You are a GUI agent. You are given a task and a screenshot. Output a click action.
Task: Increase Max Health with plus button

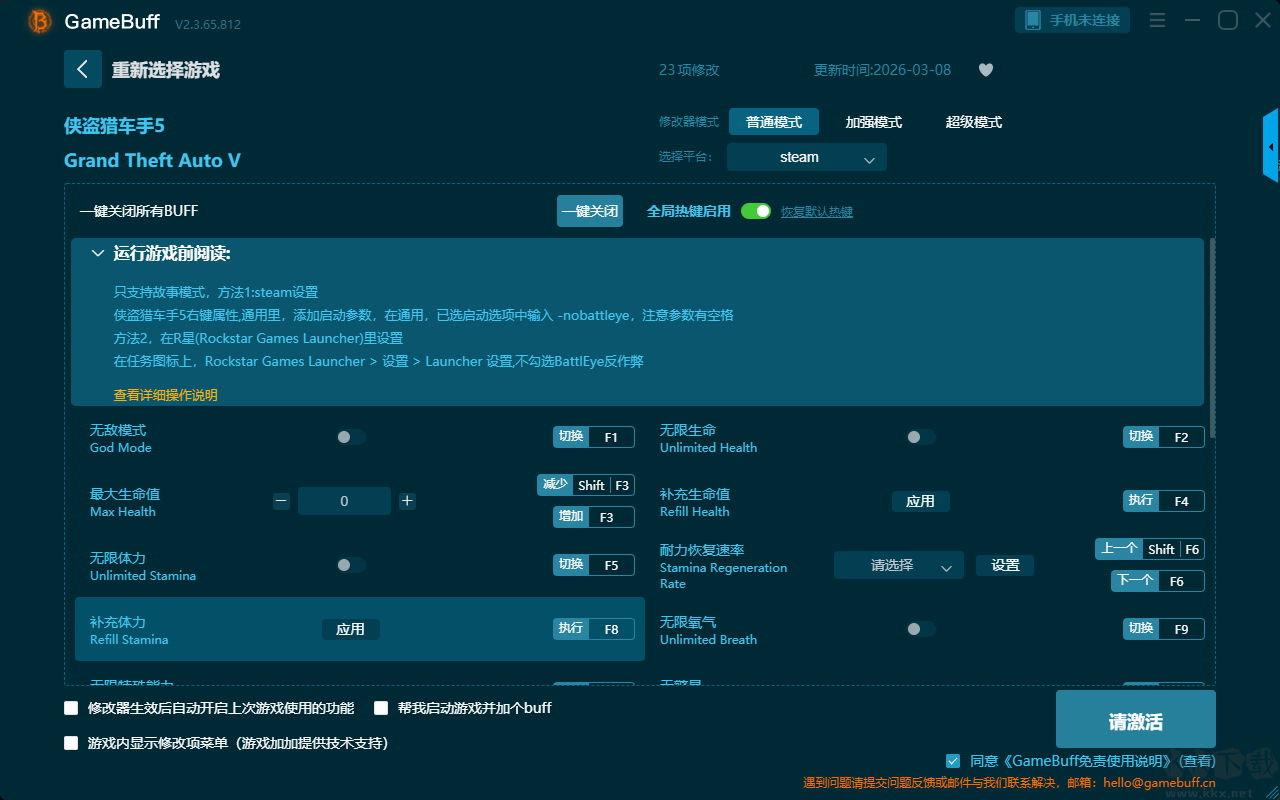(407, 501)
